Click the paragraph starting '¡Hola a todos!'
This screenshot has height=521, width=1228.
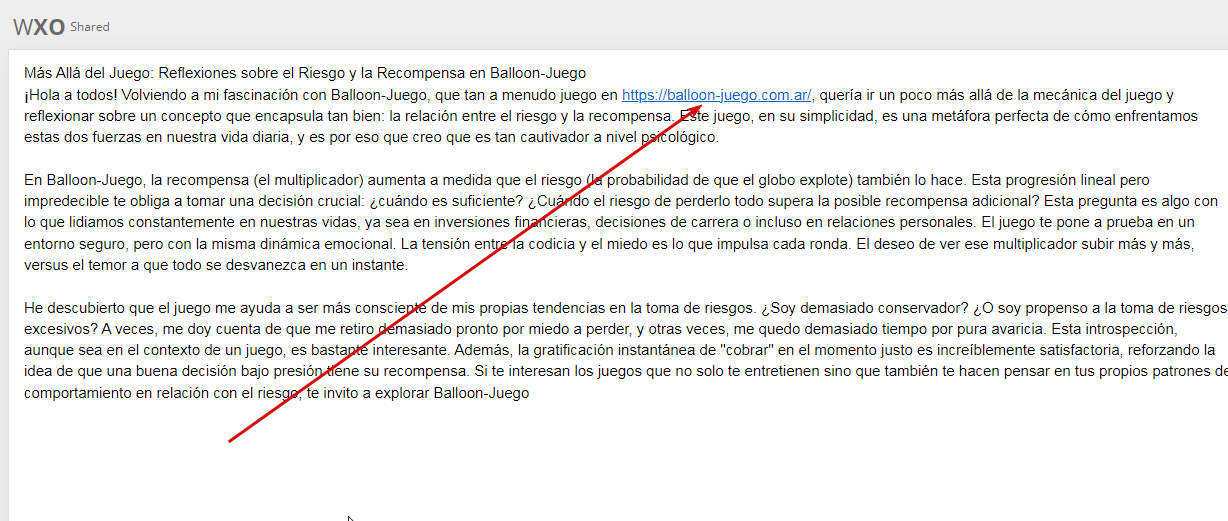[611, 116]
